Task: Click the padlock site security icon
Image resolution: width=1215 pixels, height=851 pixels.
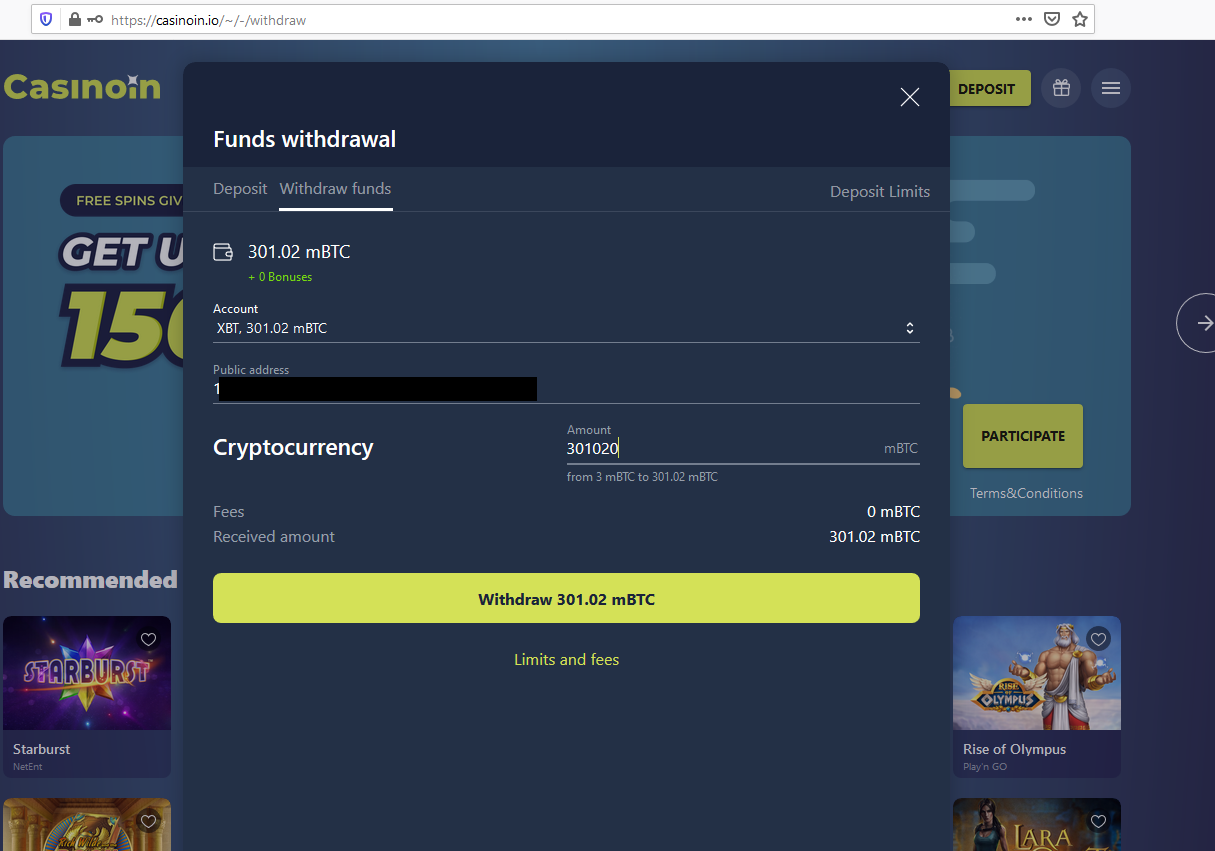Action: 73,19
